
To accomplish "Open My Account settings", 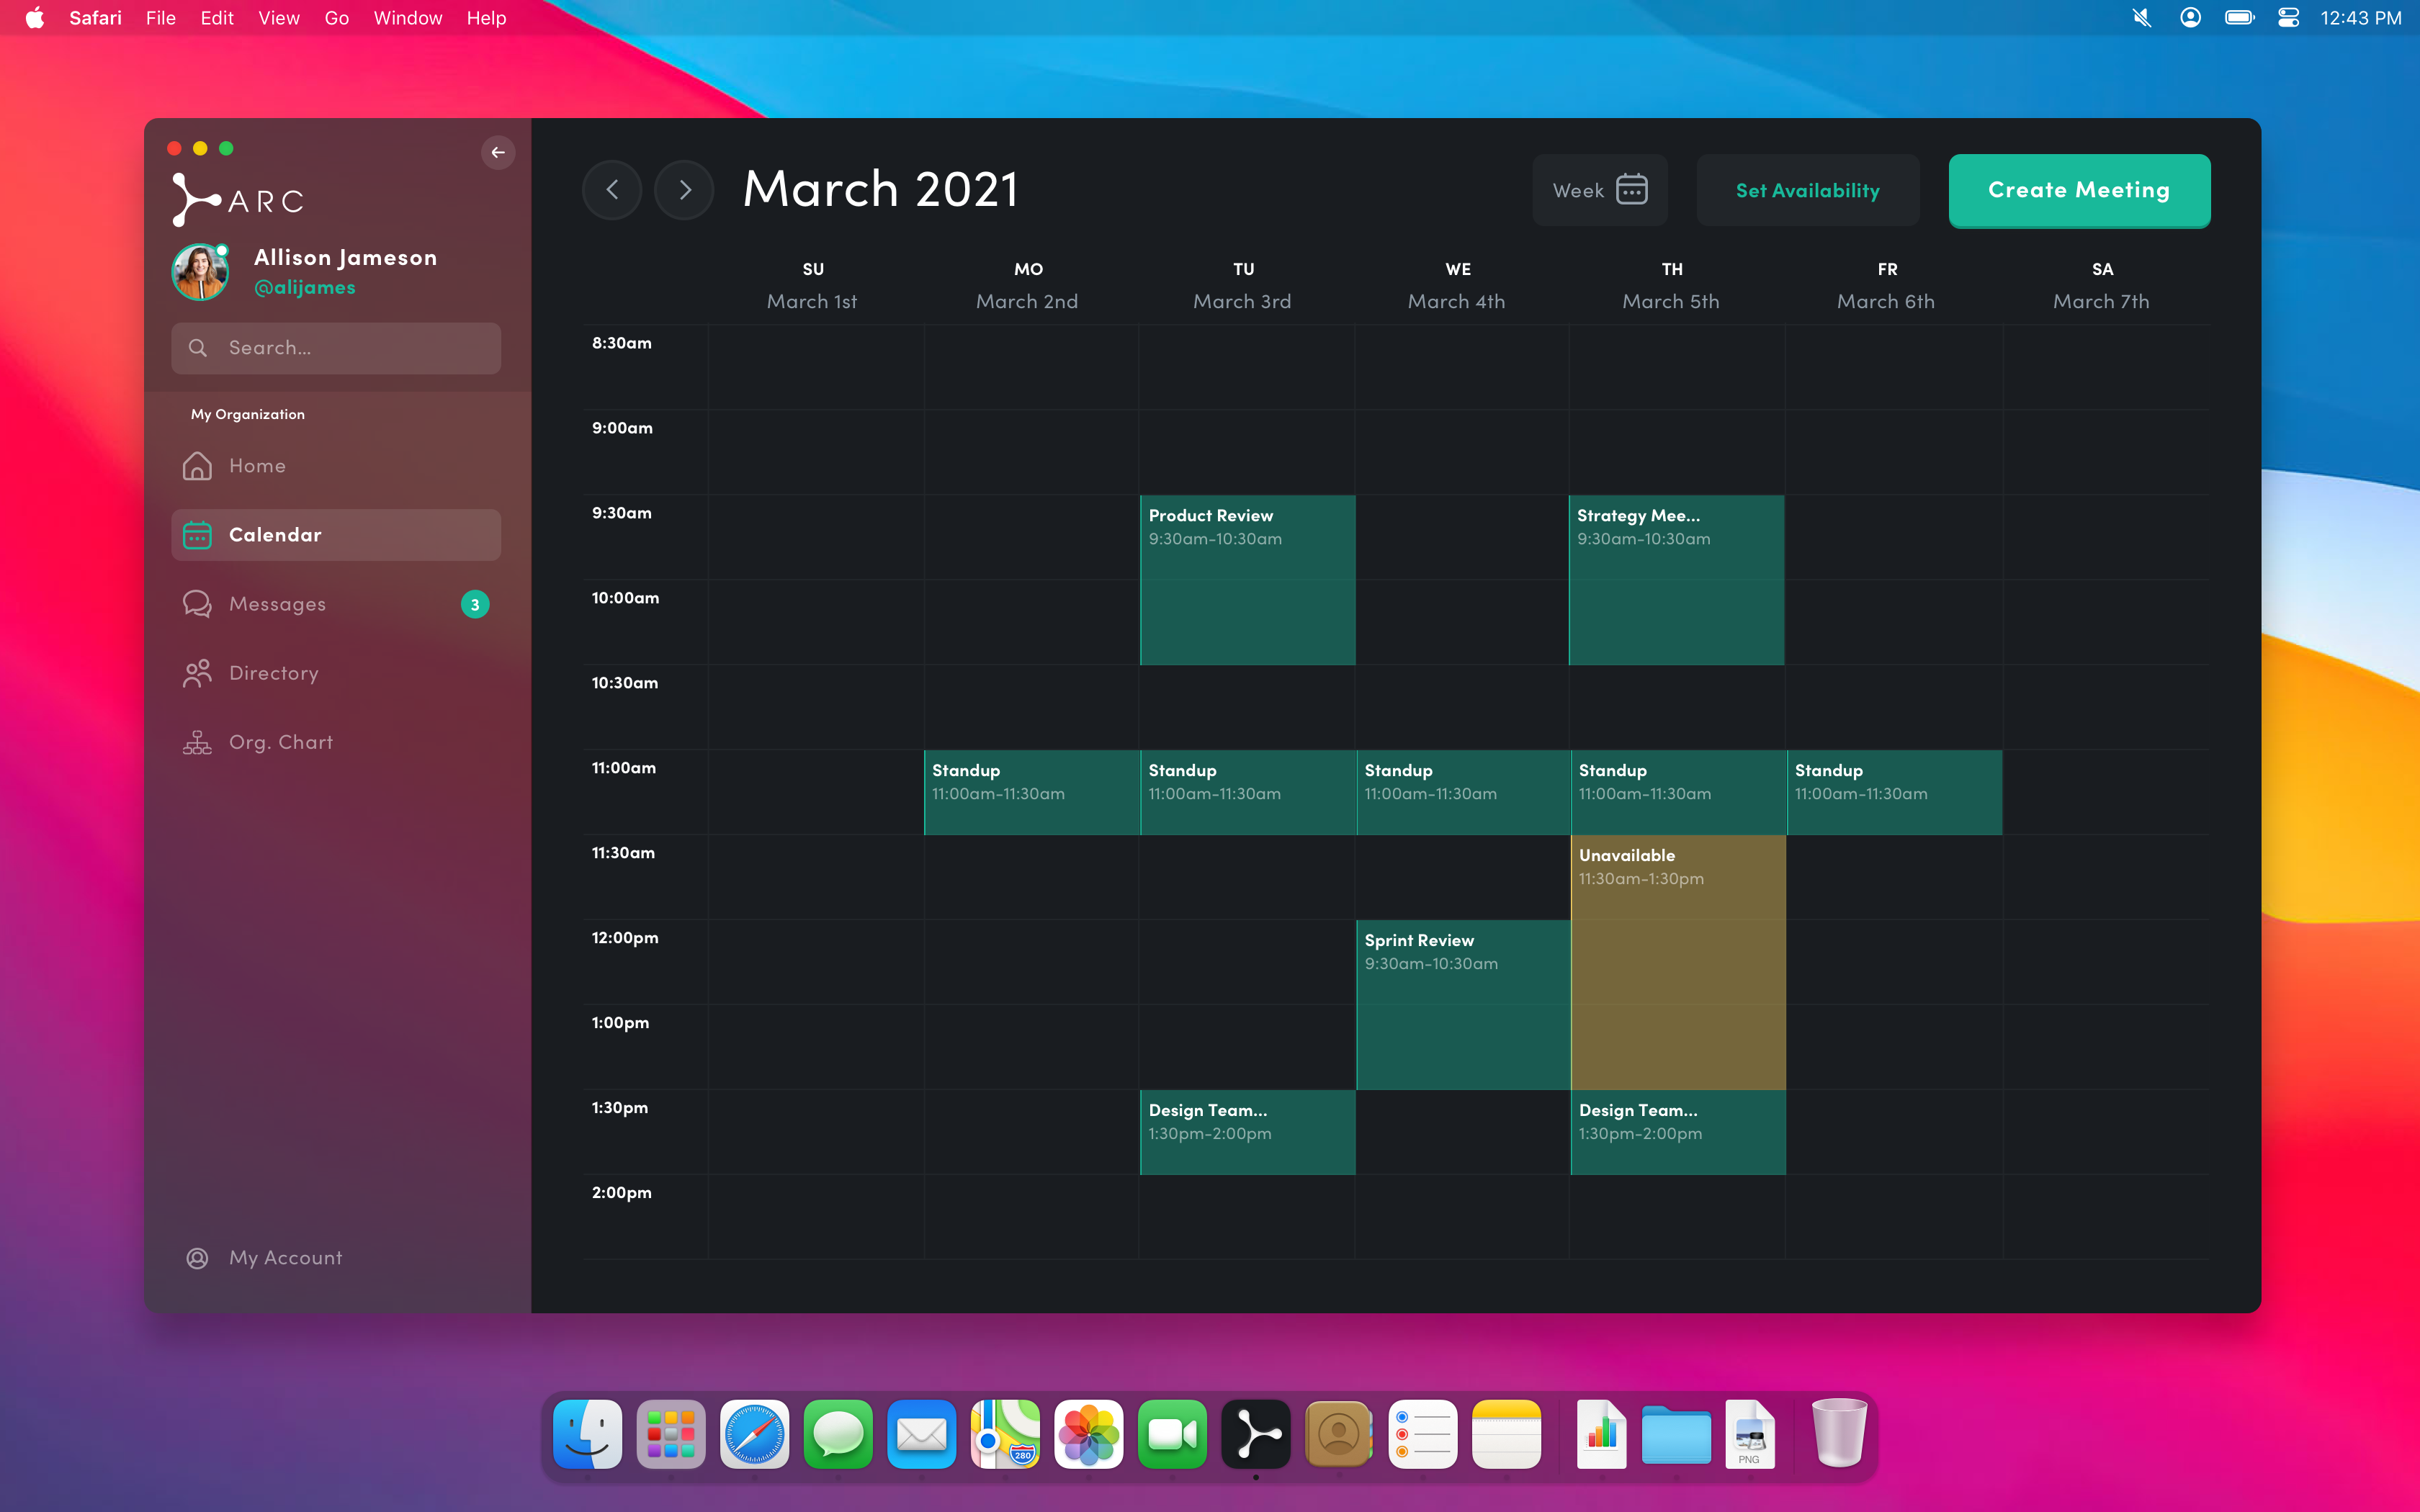I will pyautogui.click(x=285, y=1258).
